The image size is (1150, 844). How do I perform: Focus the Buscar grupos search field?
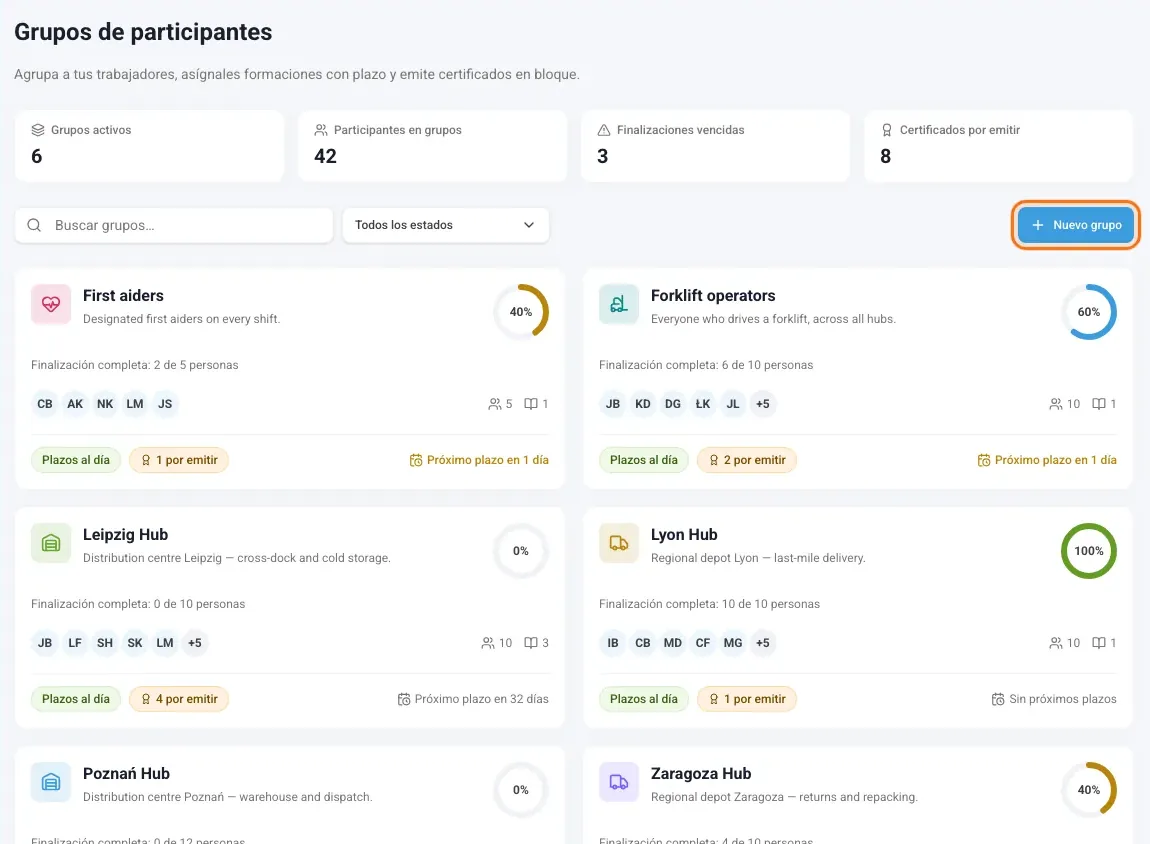tap(174, 225)
